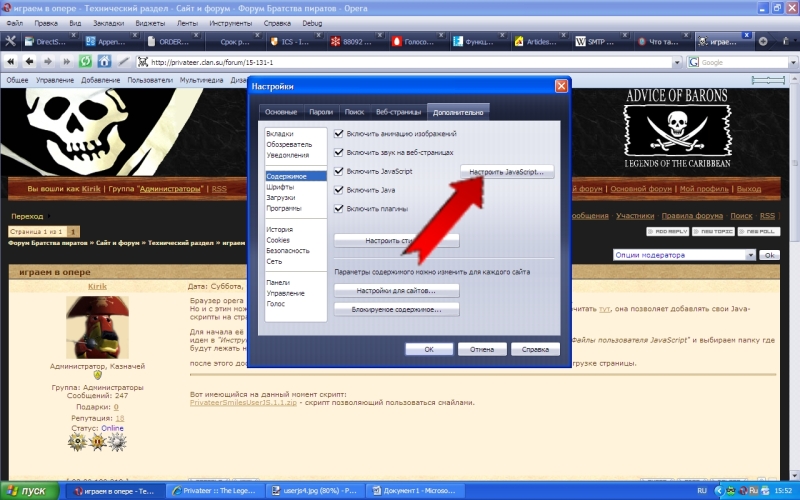Select Вкладки in settings list
This screenshot has height=500, width=800.
coord(280,134)
